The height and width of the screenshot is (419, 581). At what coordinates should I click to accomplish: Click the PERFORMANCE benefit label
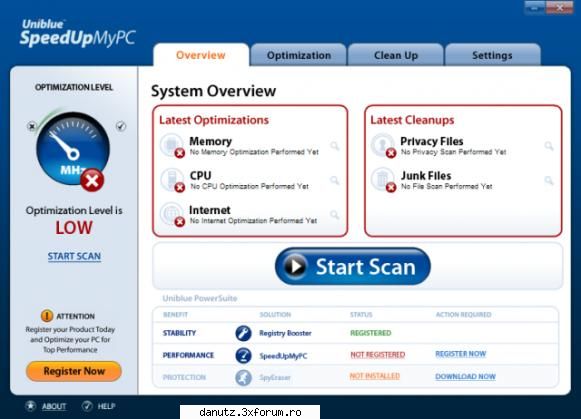point(188,355)
